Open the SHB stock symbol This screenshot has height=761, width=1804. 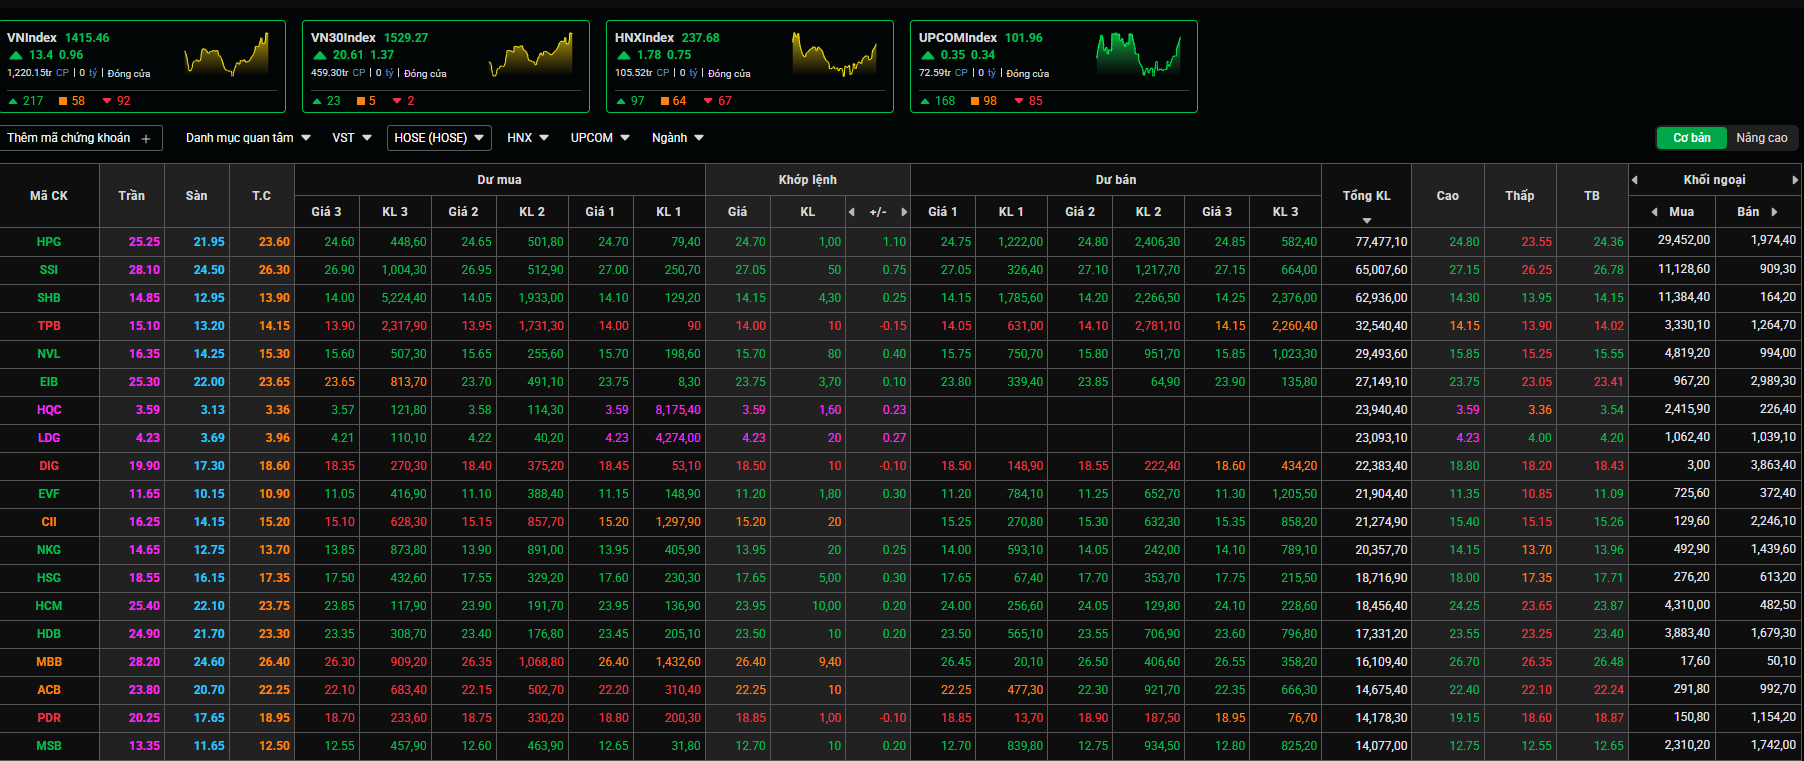(49, 298)
